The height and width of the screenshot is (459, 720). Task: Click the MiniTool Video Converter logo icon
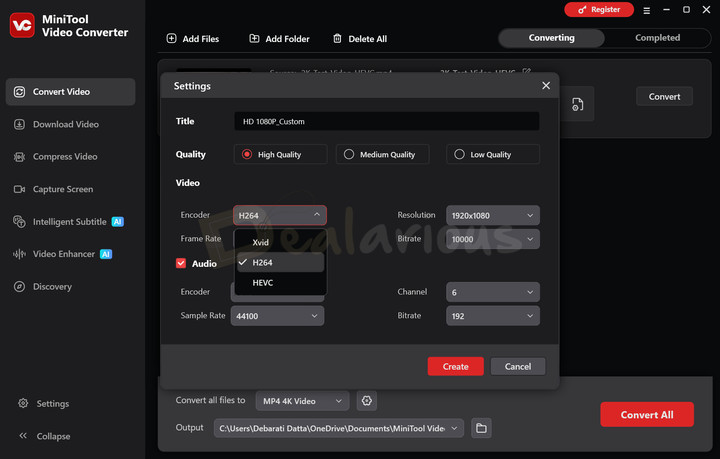22,25
